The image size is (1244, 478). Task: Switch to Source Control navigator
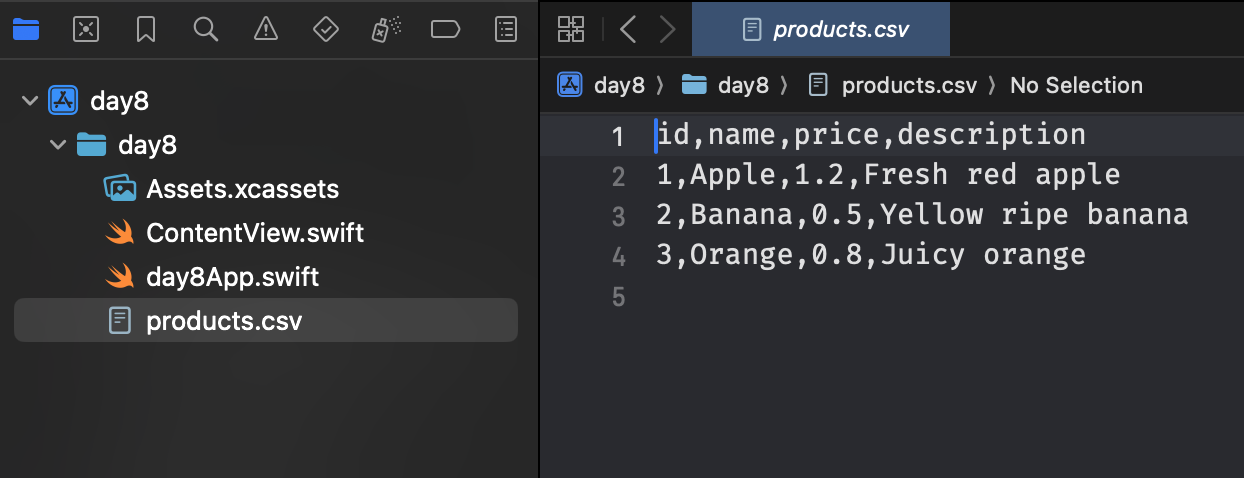(x=86, y=30)
